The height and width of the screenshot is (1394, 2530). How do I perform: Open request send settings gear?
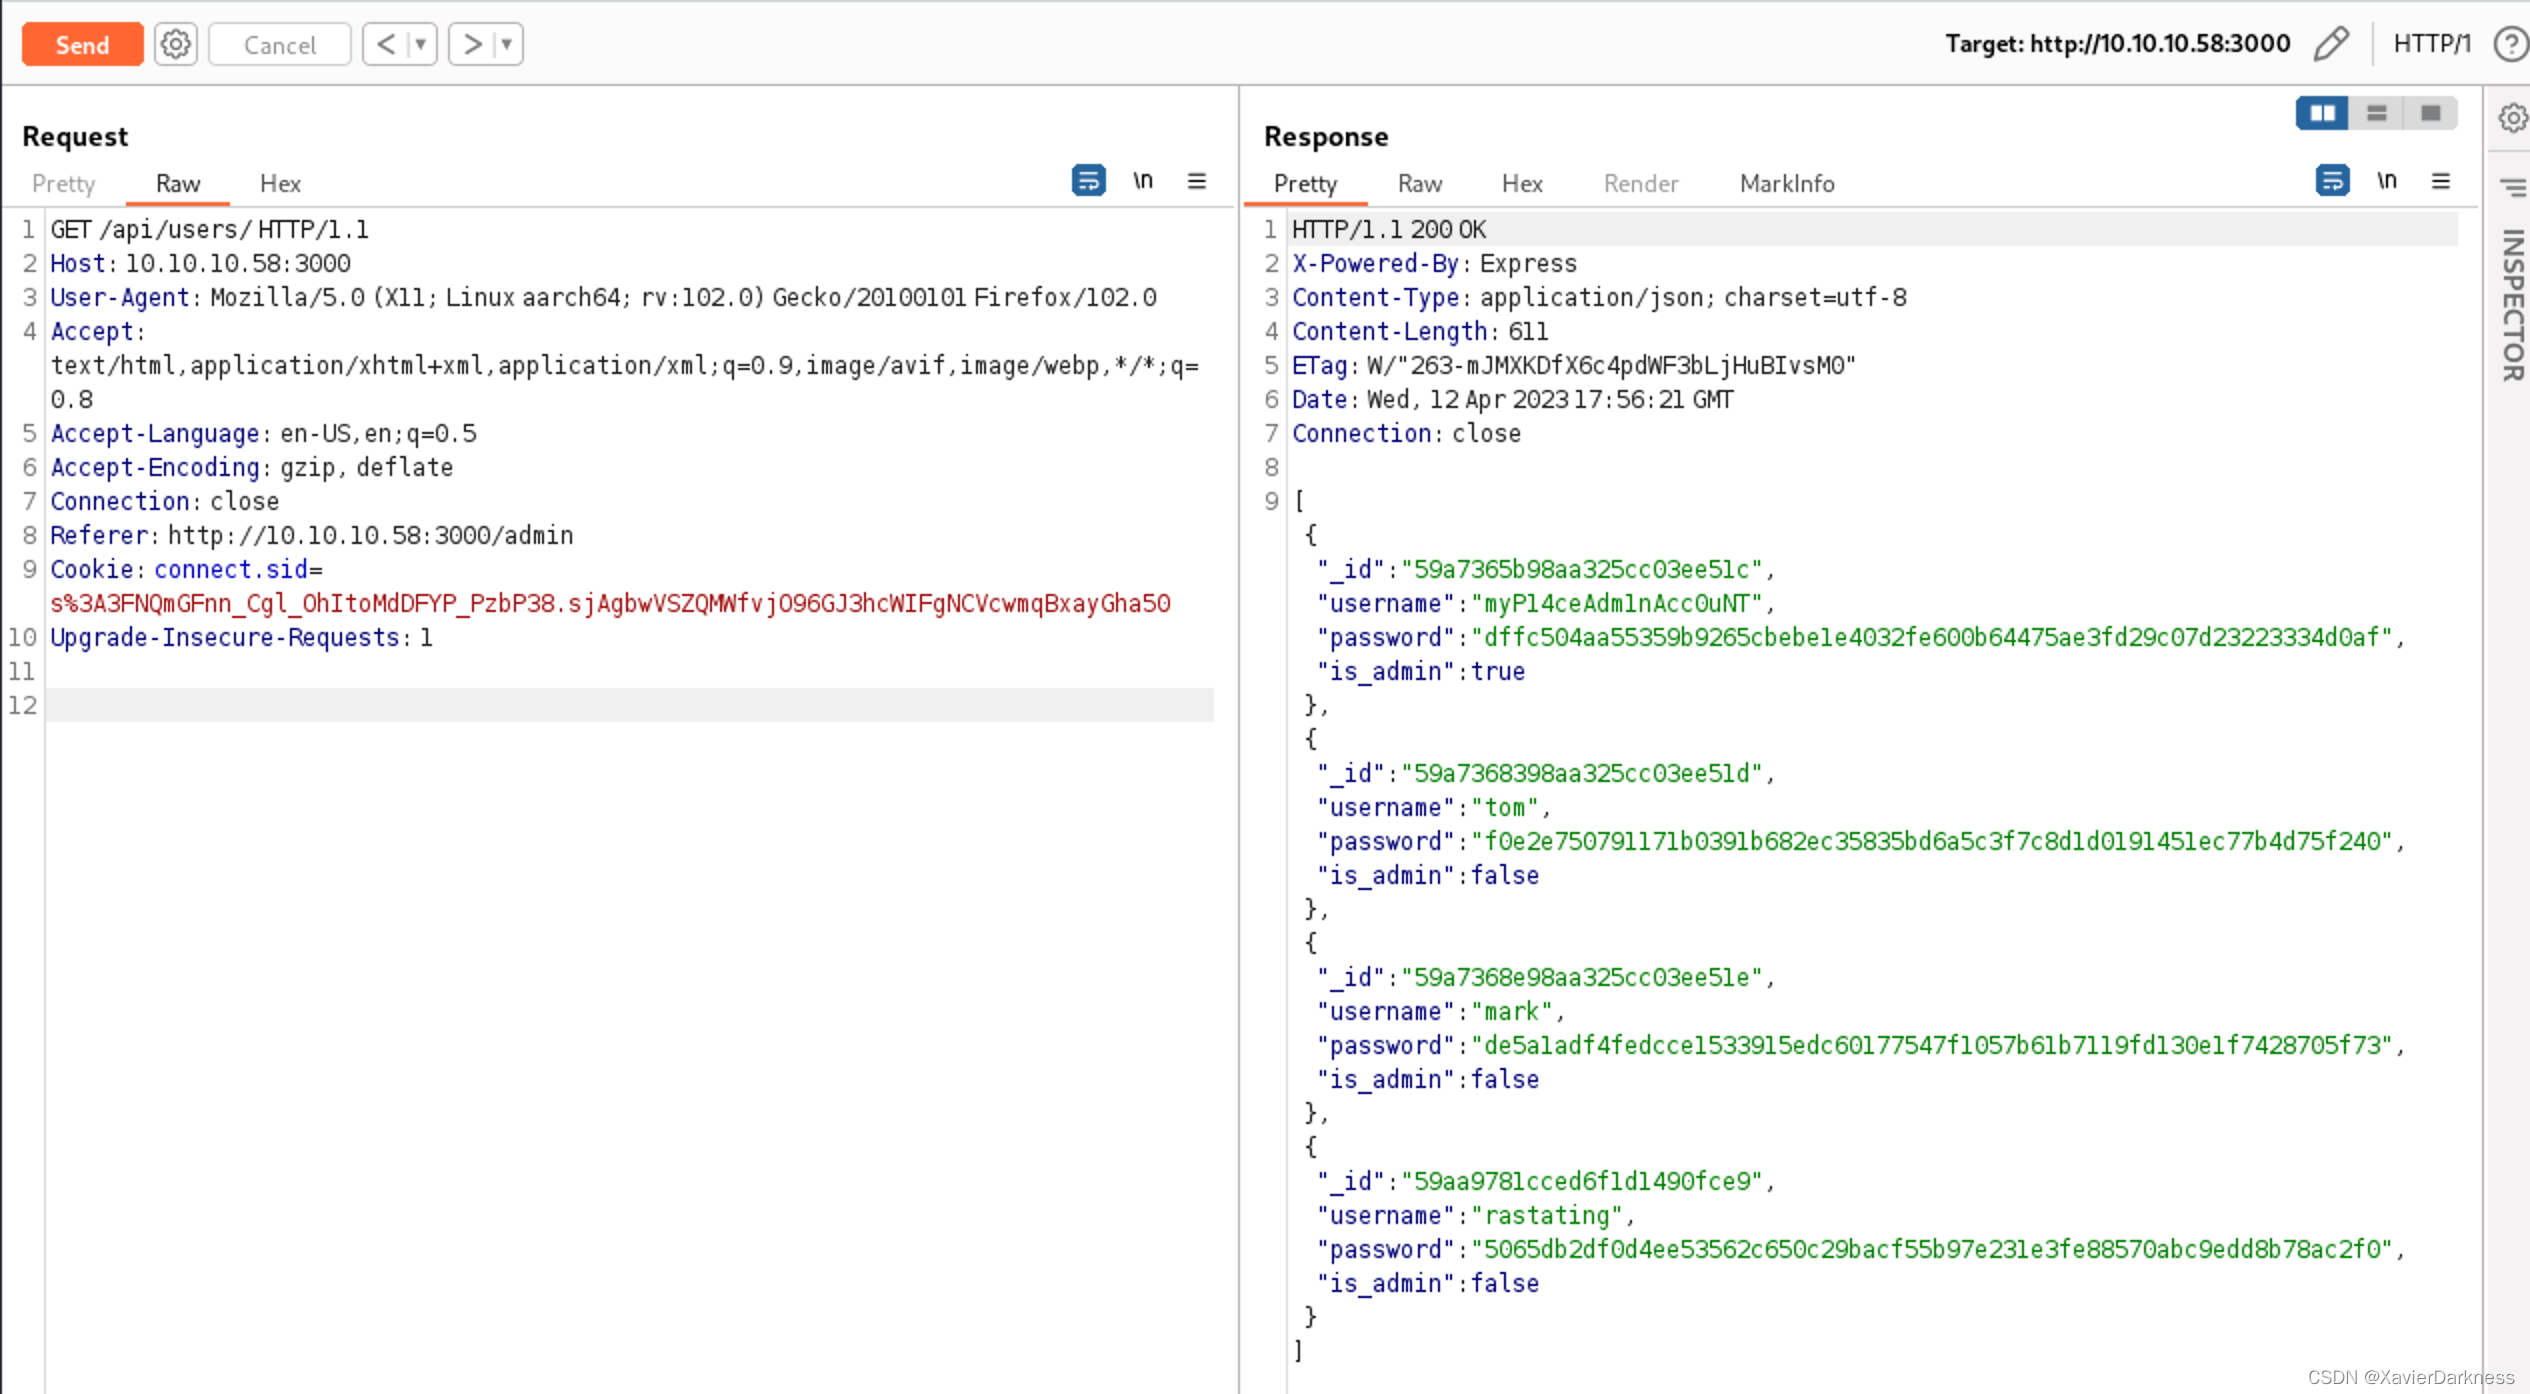pyautogui.click(x=176, y=45)
